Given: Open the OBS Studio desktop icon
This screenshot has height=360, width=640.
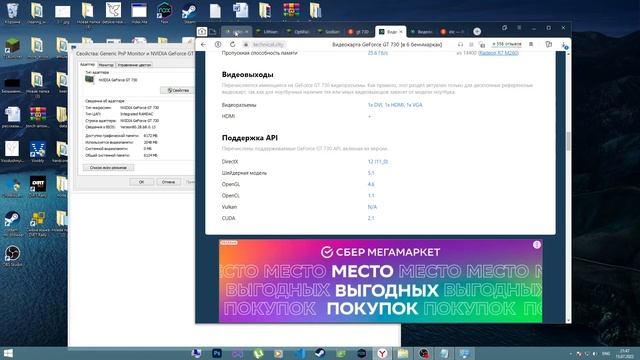Looking at the screenshot, I should point(12,256).
